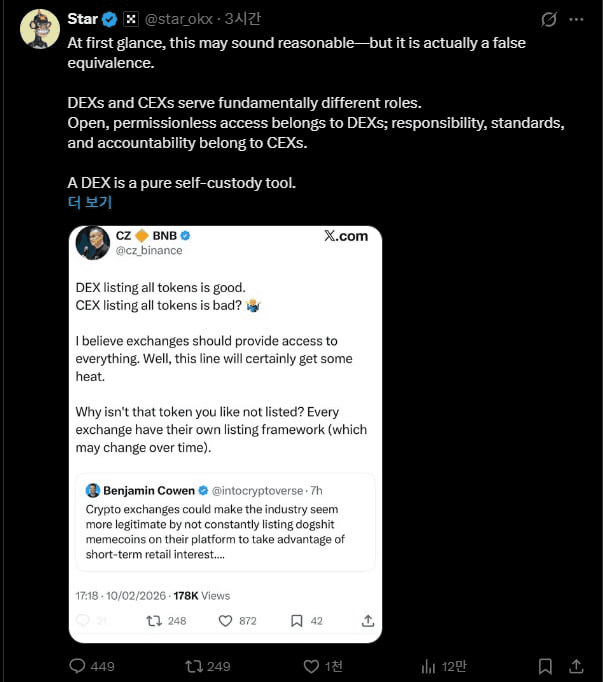This screenshot has height=682, width=603.
Task: Click the bookmark icon showing 42
Action: [296, 621]
